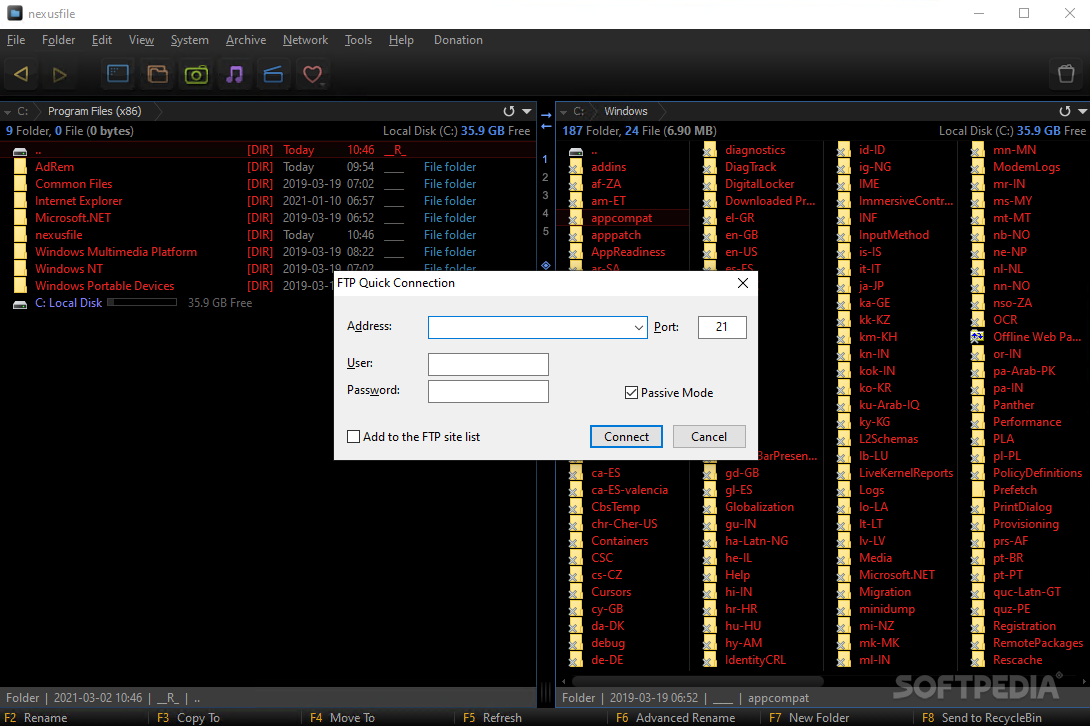Click F5 Refresh in function bar
Viewport: 1090px width, 726px height.
tap(492, 718)
